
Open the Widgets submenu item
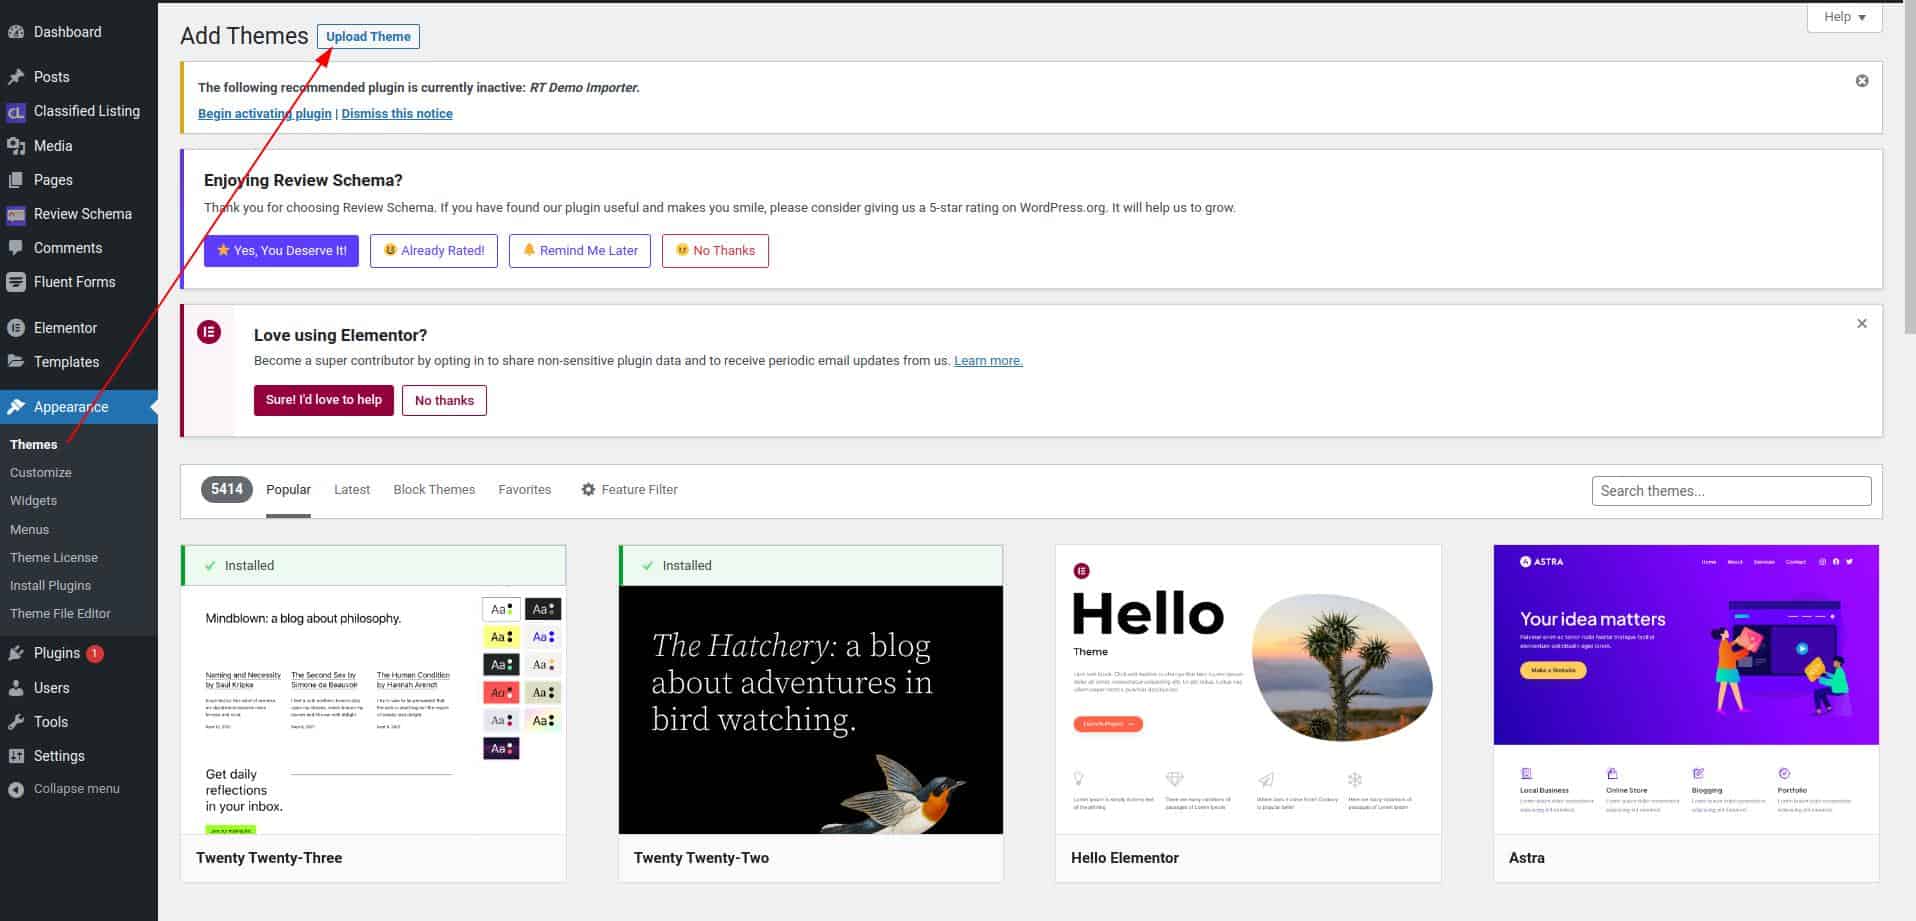(33, 501)
